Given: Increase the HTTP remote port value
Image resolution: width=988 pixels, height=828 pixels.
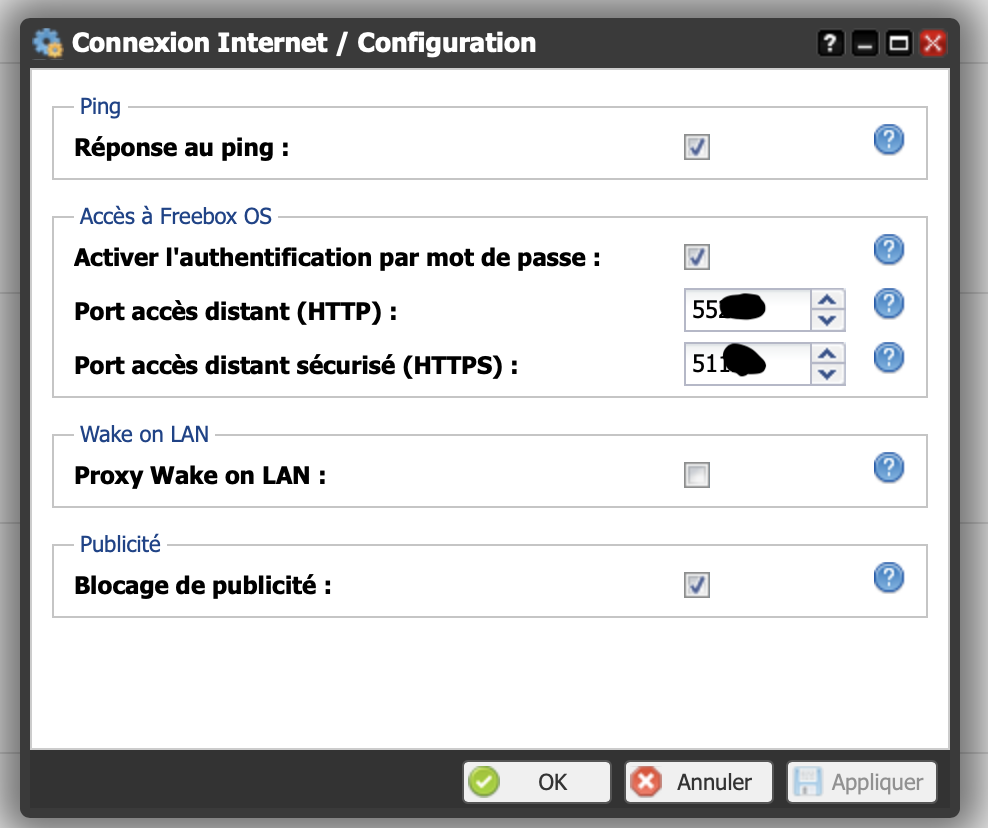Looking at the screenshot, I should coord(826,300).
